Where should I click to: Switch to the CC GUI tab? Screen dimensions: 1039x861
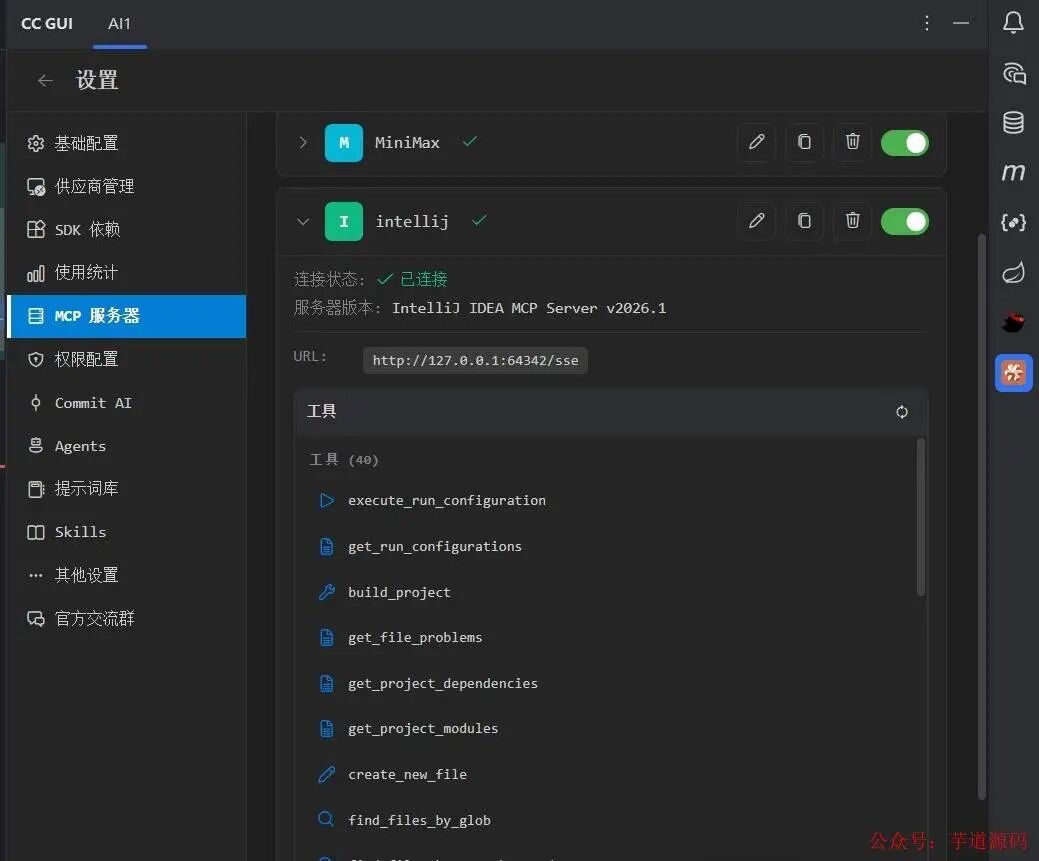coord(46,24)
